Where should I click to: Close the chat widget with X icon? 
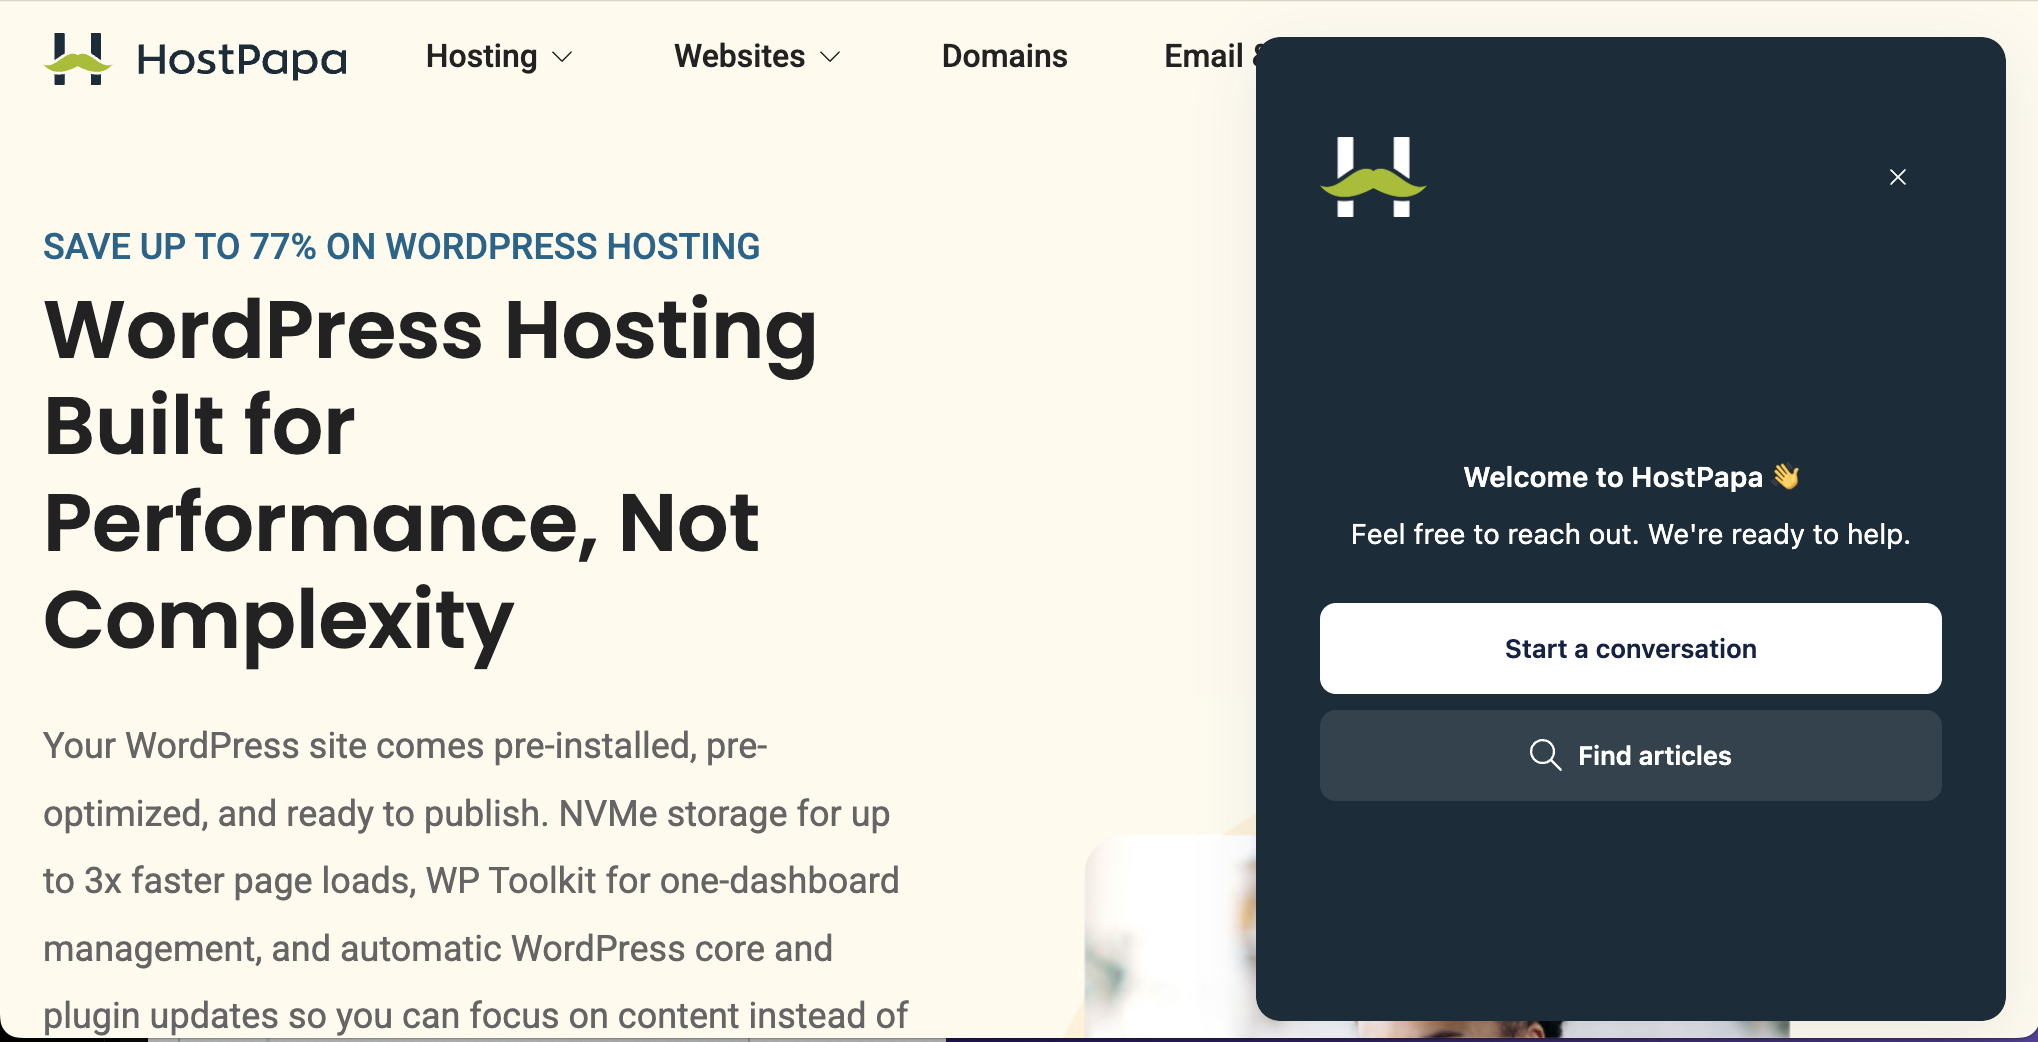coord(1897,177)
